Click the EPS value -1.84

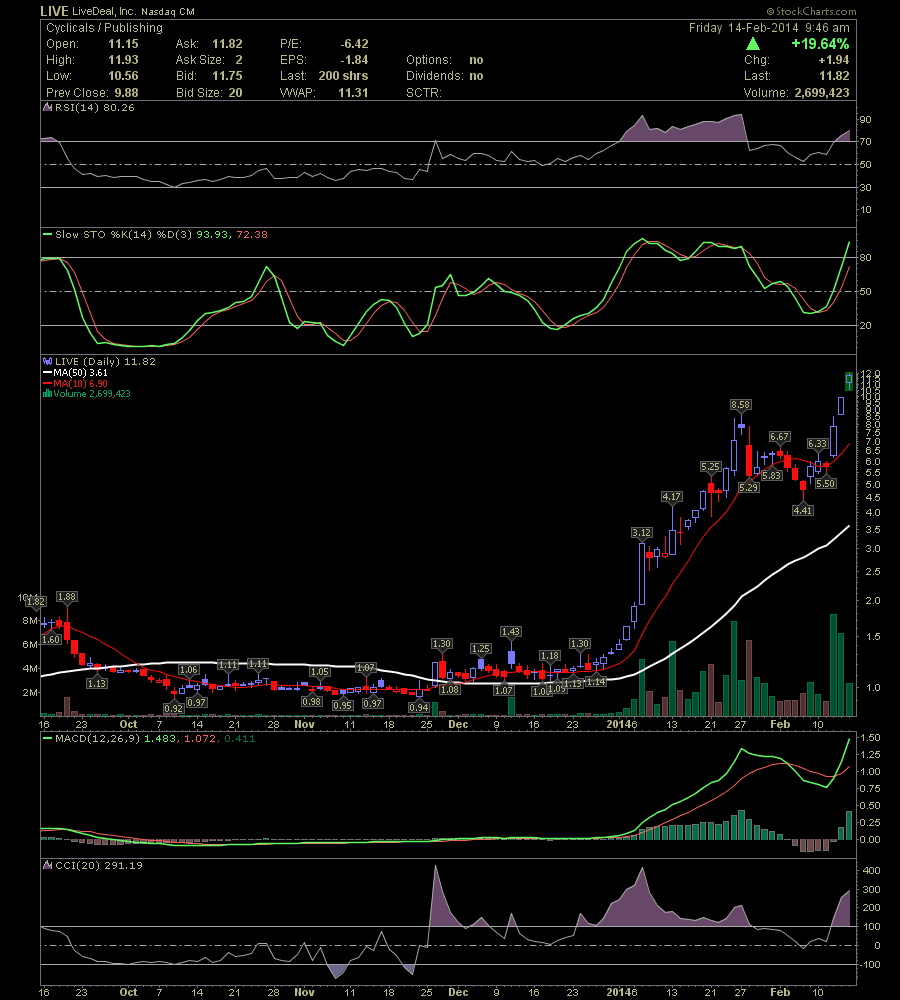coord(356,59)
